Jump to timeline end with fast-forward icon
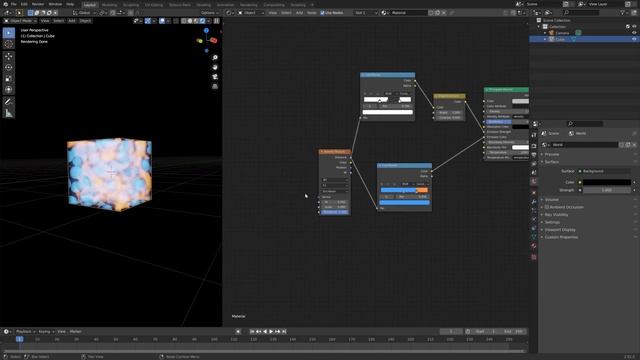 tap(284, 332)
